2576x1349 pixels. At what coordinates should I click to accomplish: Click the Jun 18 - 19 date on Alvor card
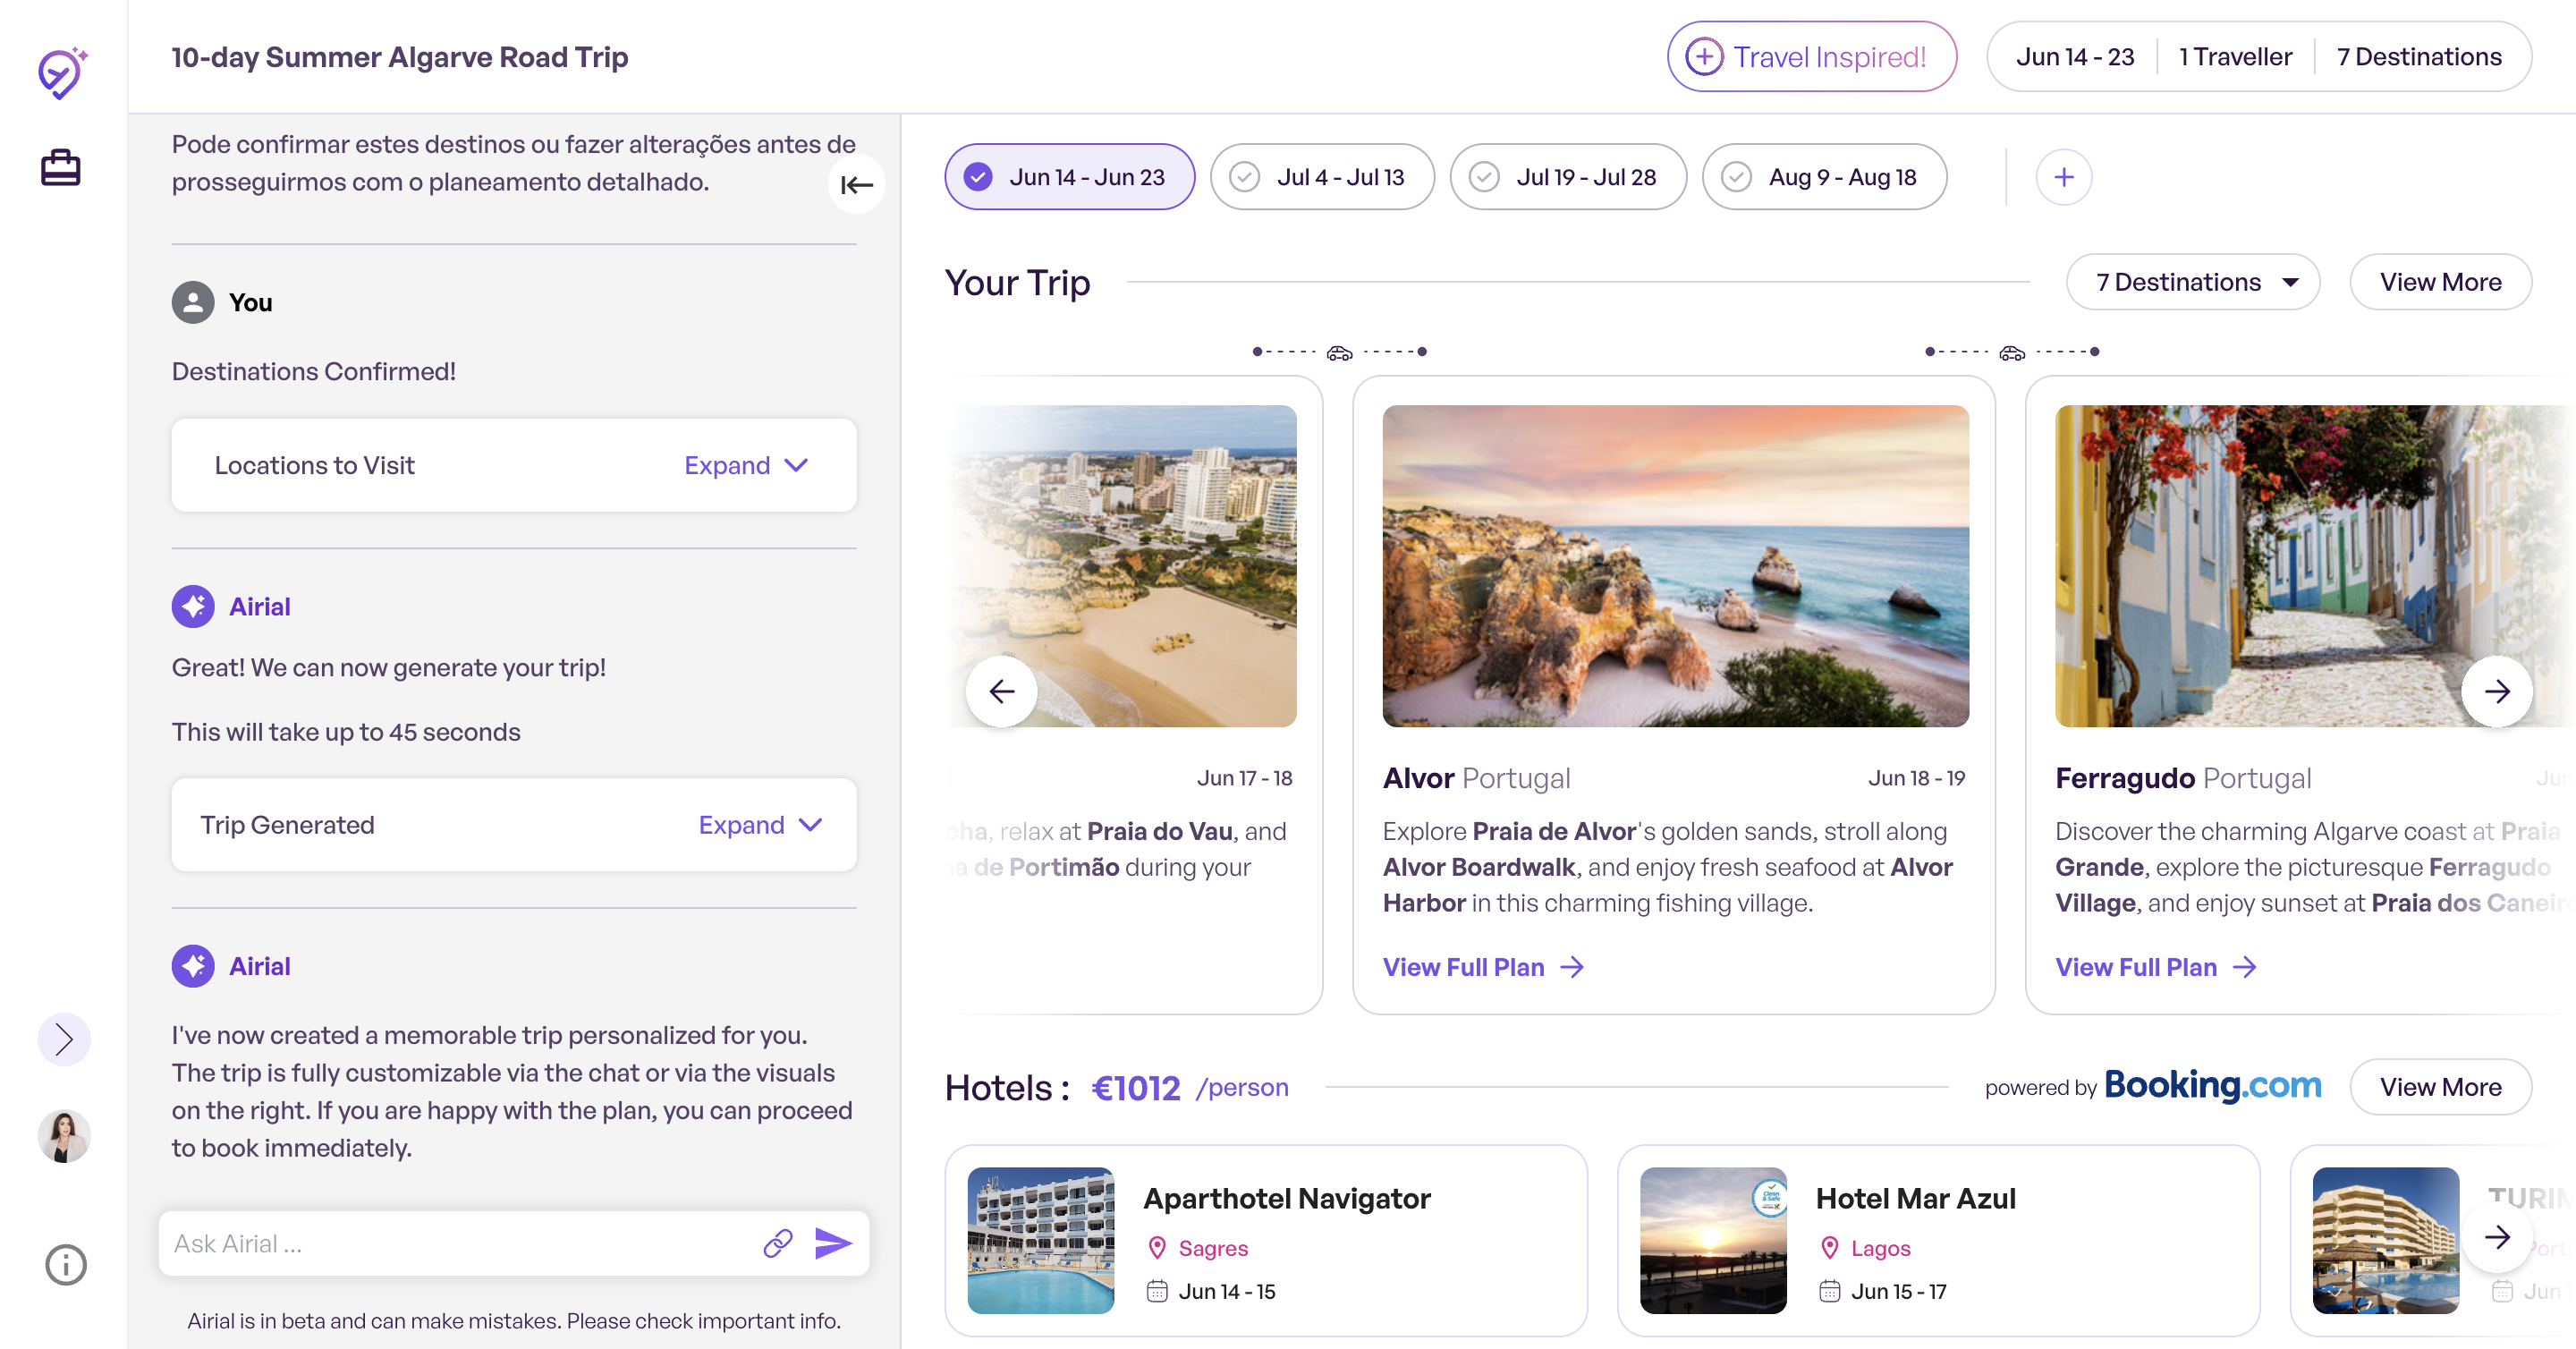[1917, 778]
